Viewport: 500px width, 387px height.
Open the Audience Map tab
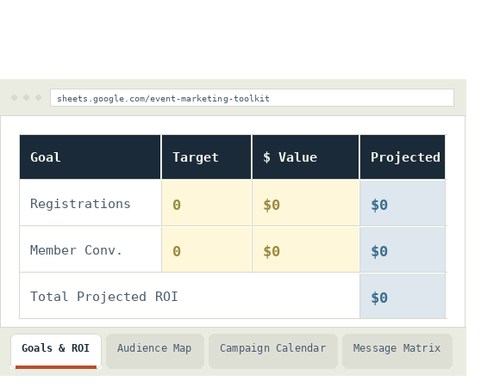point(155,351)
